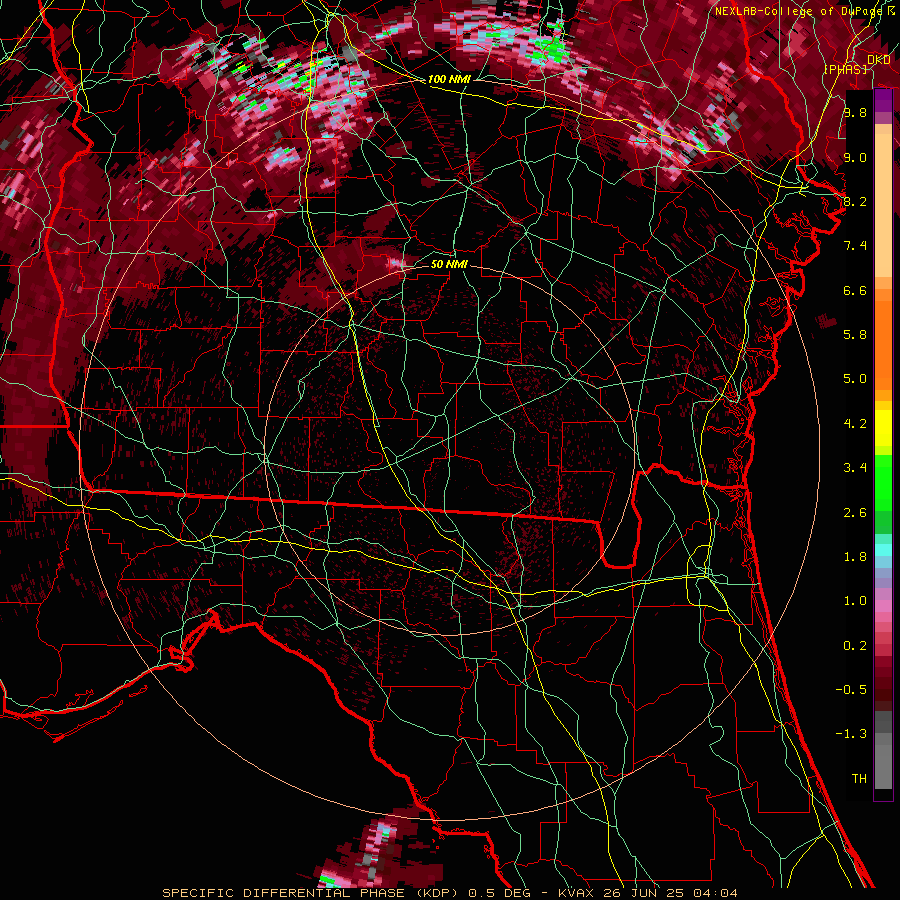Image resolution: width=900 pixels, height=900 pixels.
Task: Click the '8.2' value on the scale
Action: (855, 201)
